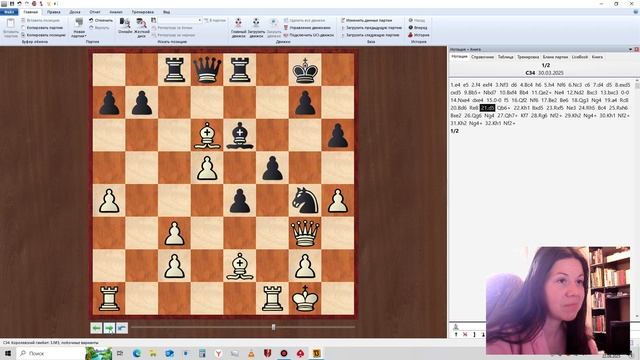Image resolution: width=640 pixels, height=360 pixels.
Task: Click the black knight on g4
Action: pos(305,200)
